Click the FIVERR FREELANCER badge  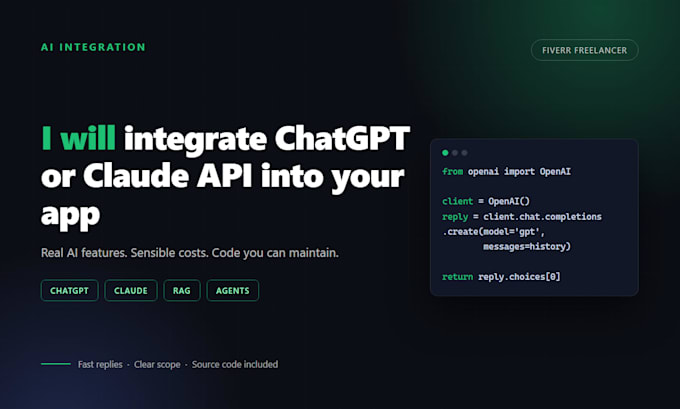click(x=584, y=50)
